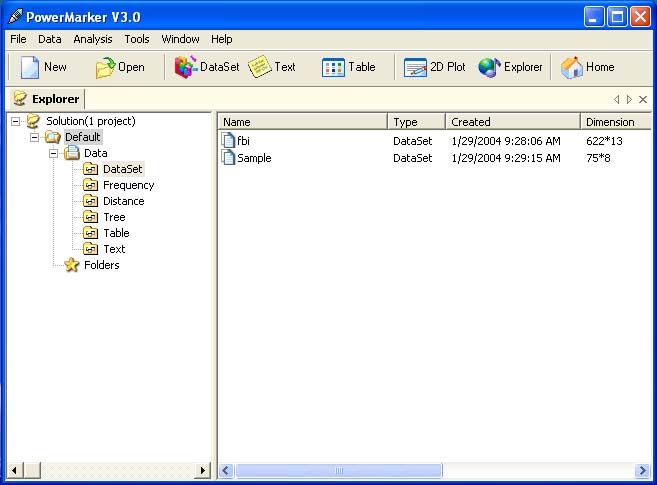This screenshot has width=657, height=485.
Task: Open the Tools menu
Action: click(137, 39)
